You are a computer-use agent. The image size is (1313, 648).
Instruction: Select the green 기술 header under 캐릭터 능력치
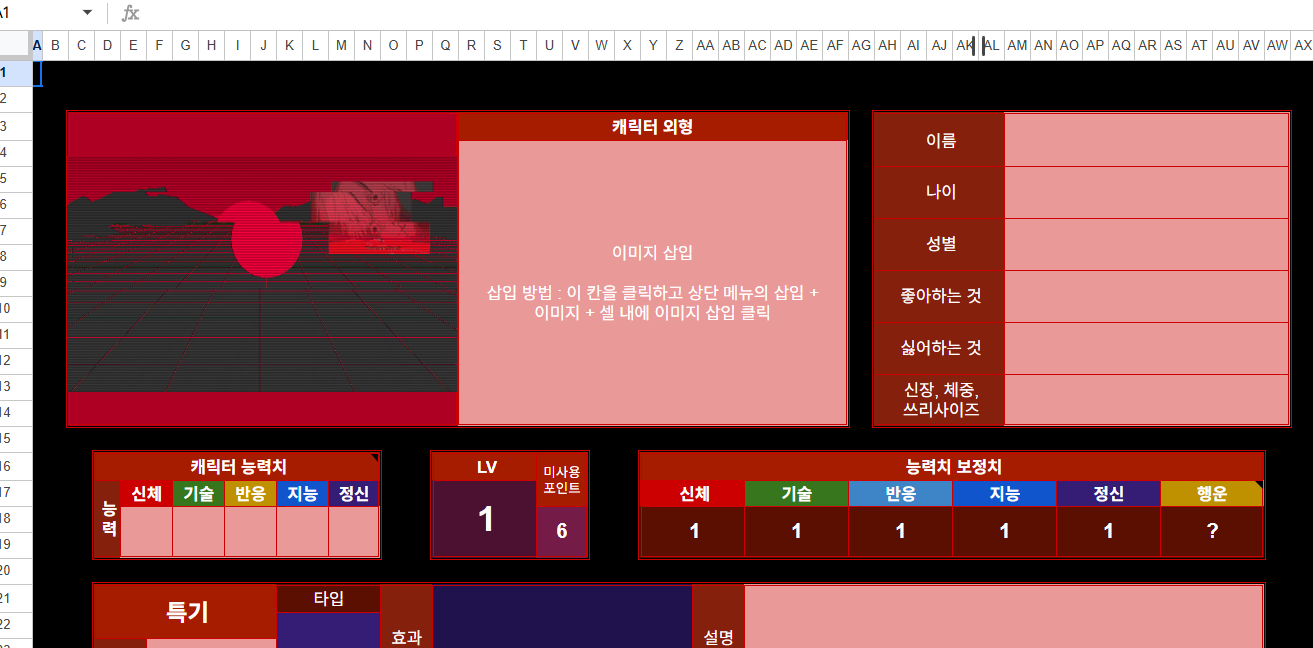[198, 494]
